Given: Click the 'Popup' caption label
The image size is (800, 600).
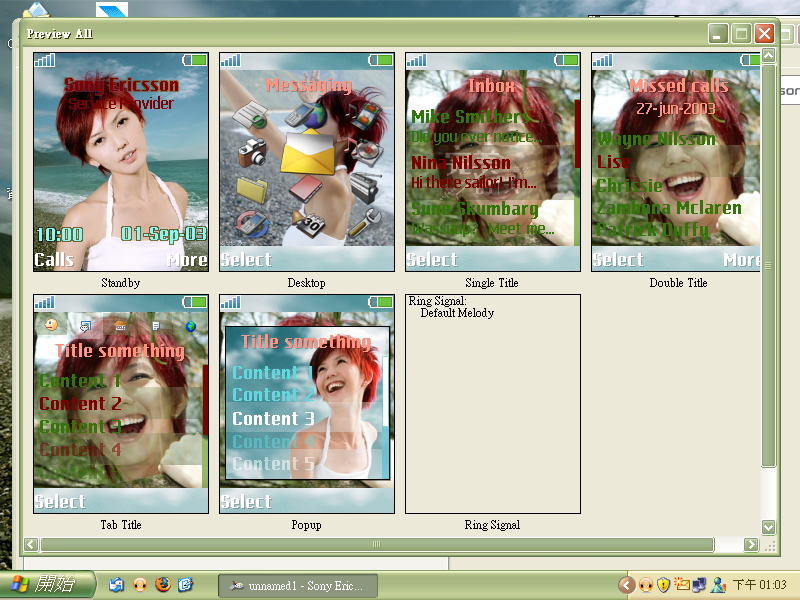Looking at the screenshot, I should point(307,525).
